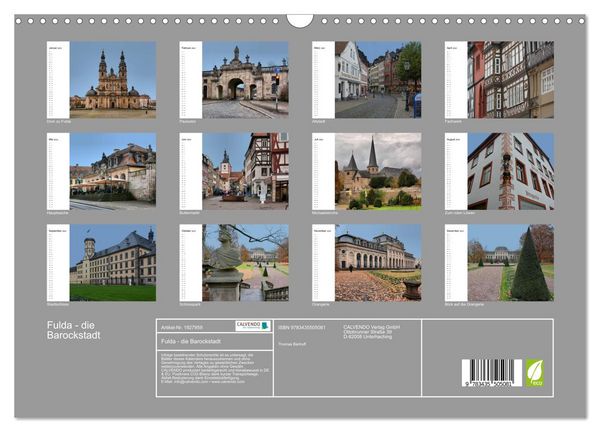
Task: Click the large title 'Fulda - die Barockstadt'
Action: [73, 330]
